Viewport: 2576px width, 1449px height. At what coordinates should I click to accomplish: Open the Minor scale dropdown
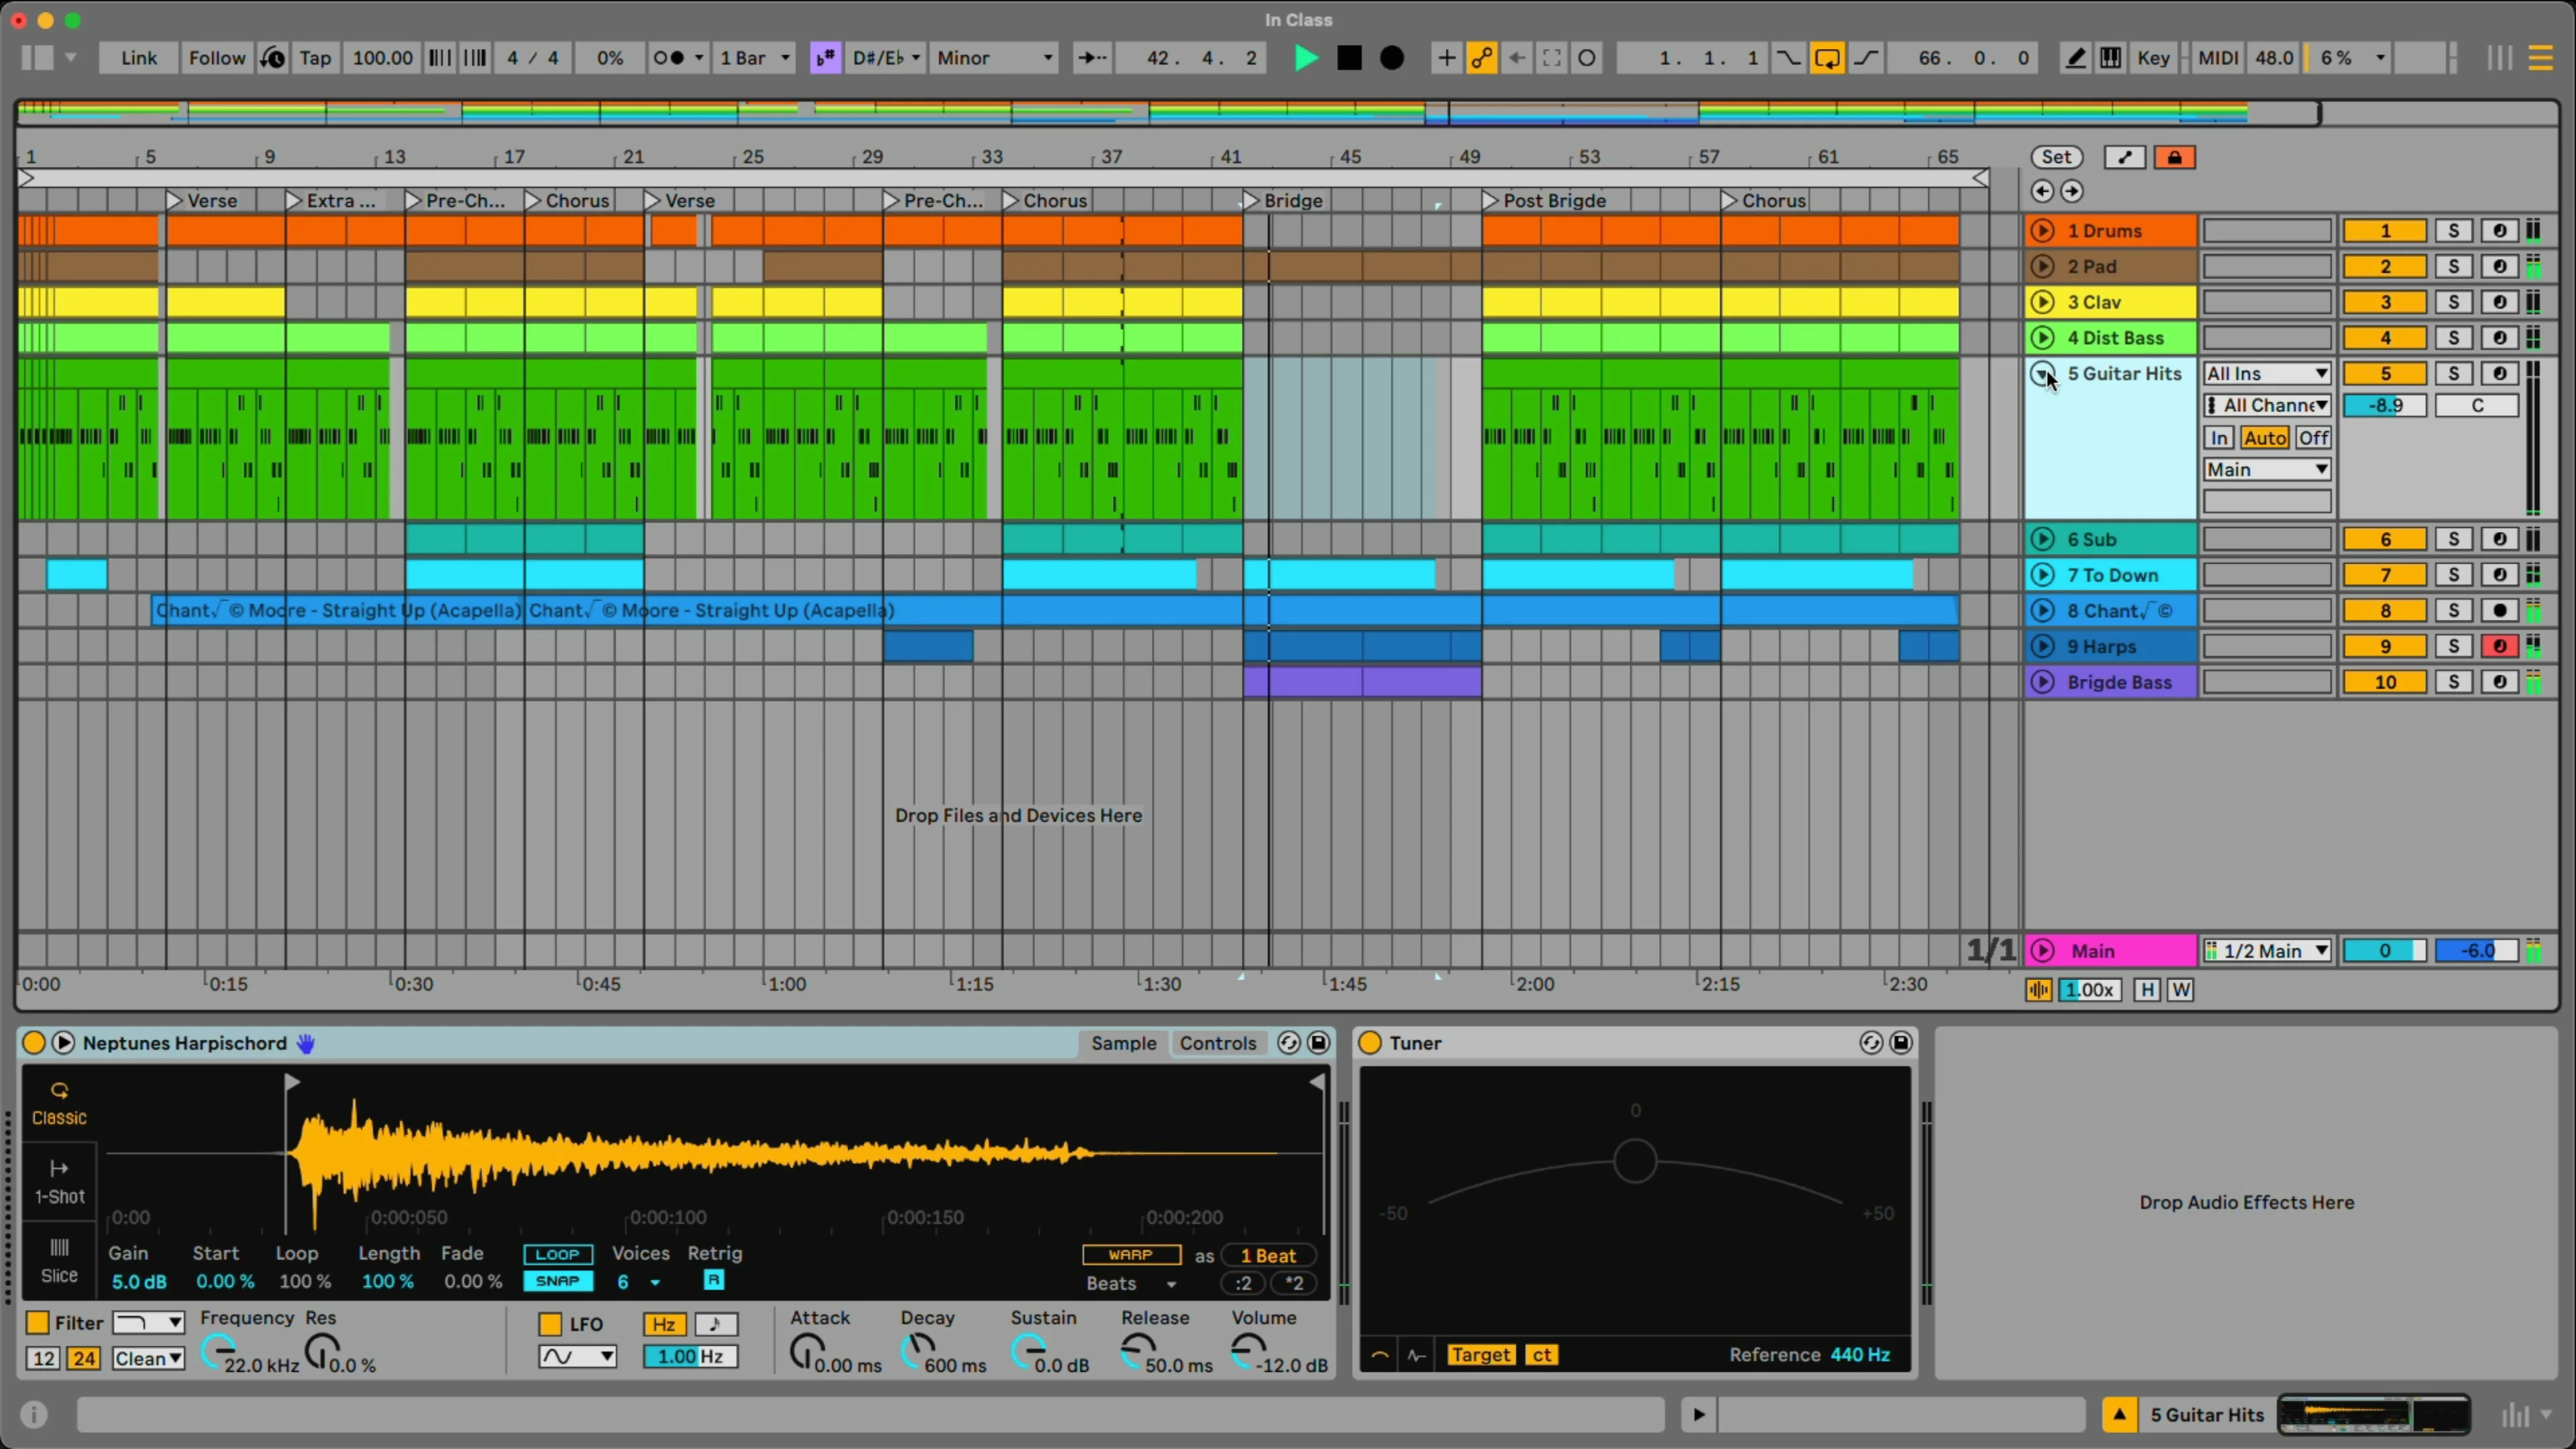coord(994,58)
